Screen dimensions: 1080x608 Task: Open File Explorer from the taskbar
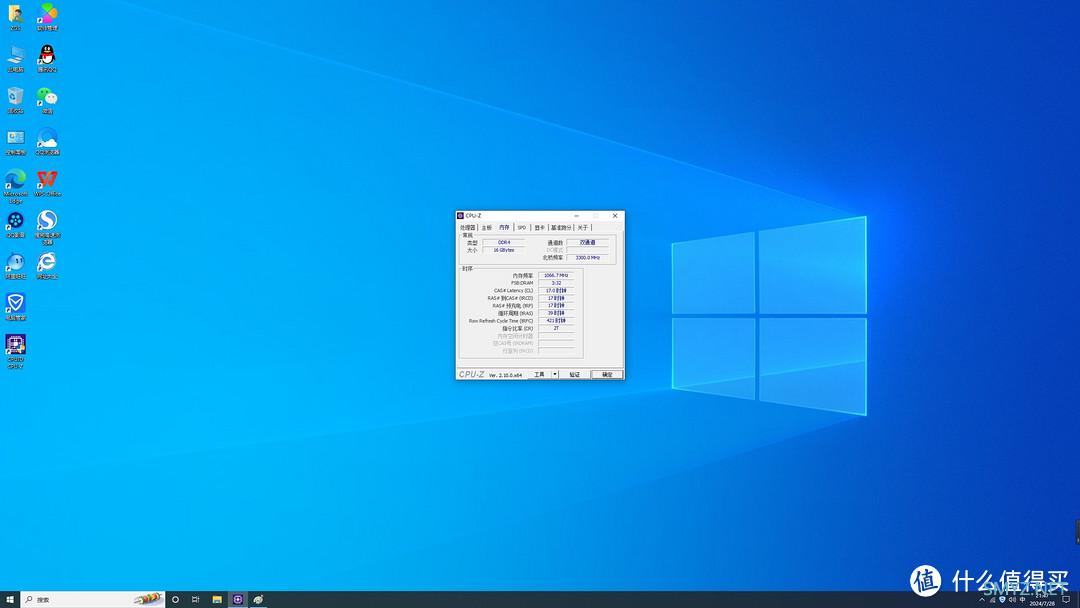217,600
